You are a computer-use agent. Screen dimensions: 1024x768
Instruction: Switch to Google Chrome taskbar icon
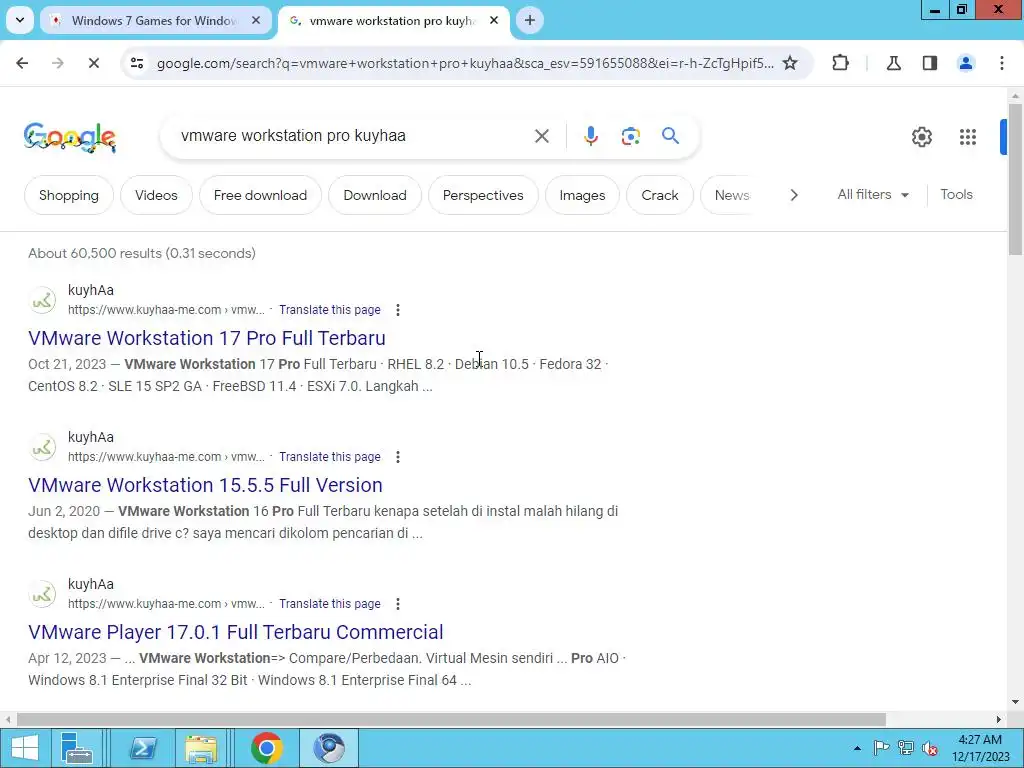266,748
